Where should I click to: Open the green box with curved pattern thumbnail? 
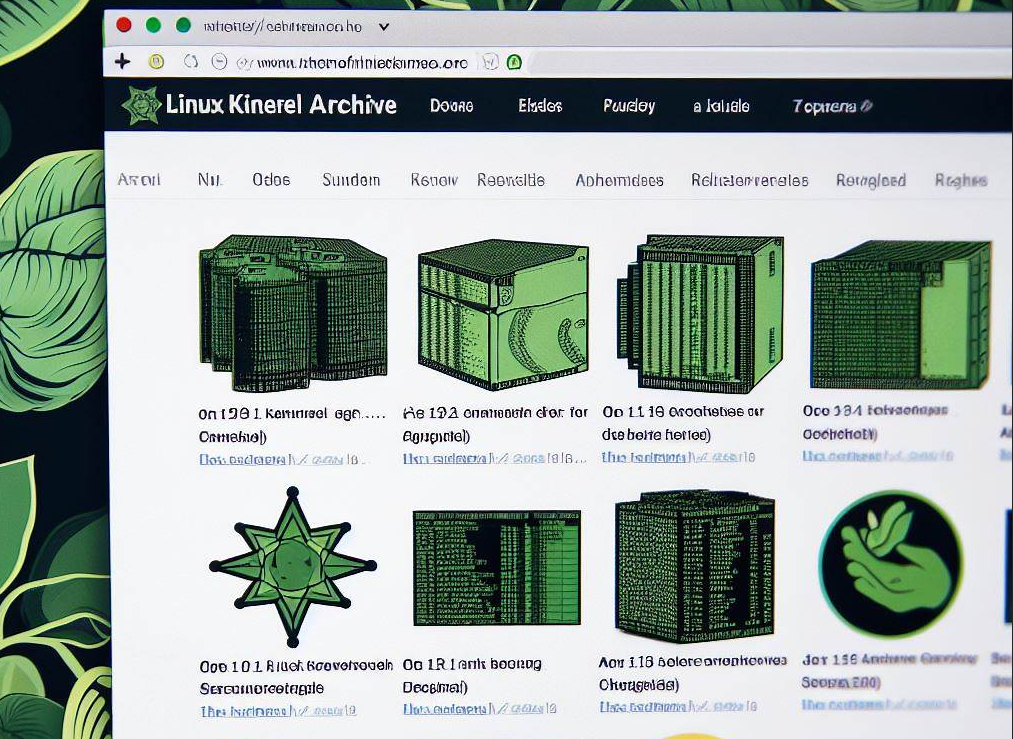coord(503,315)
